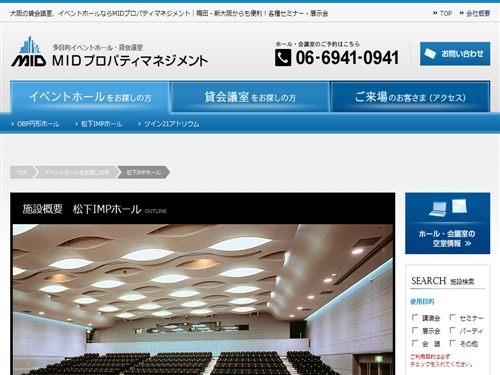Click the MID building logo icon

point(29,51)
